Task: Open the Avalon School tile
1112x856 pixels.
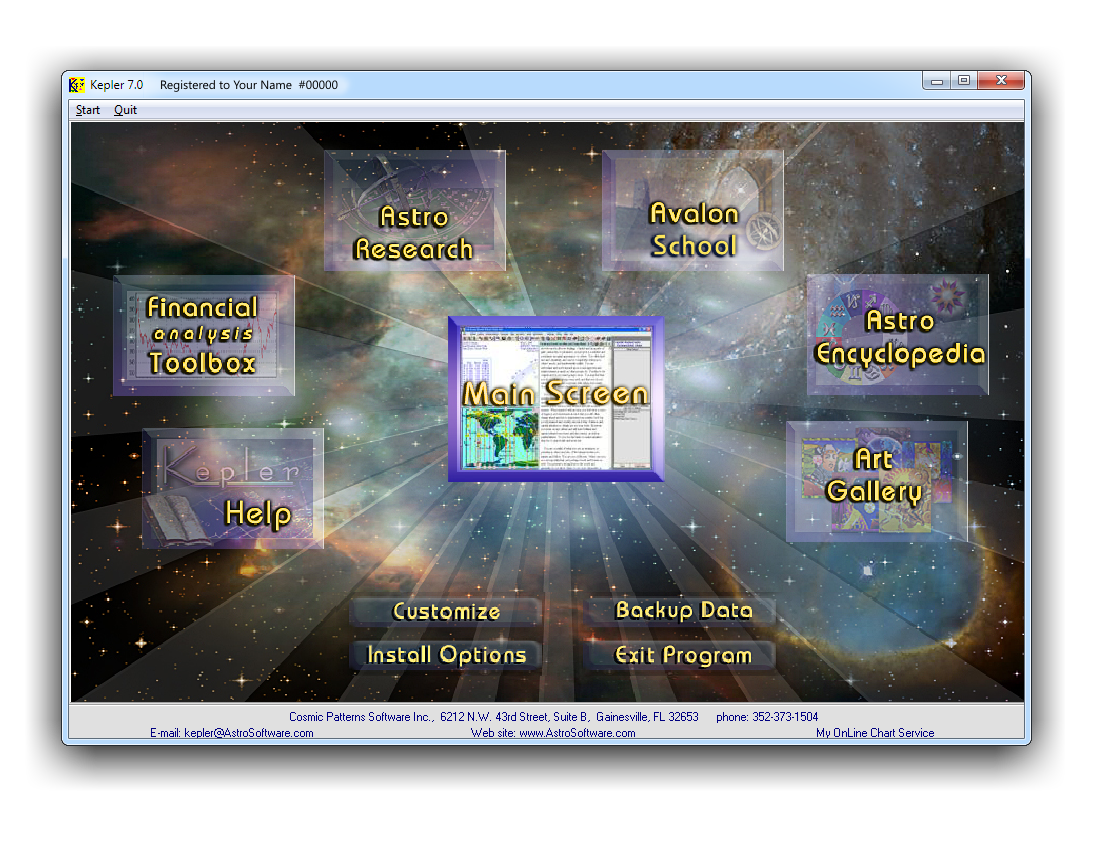Action: (x=693, y=210)
